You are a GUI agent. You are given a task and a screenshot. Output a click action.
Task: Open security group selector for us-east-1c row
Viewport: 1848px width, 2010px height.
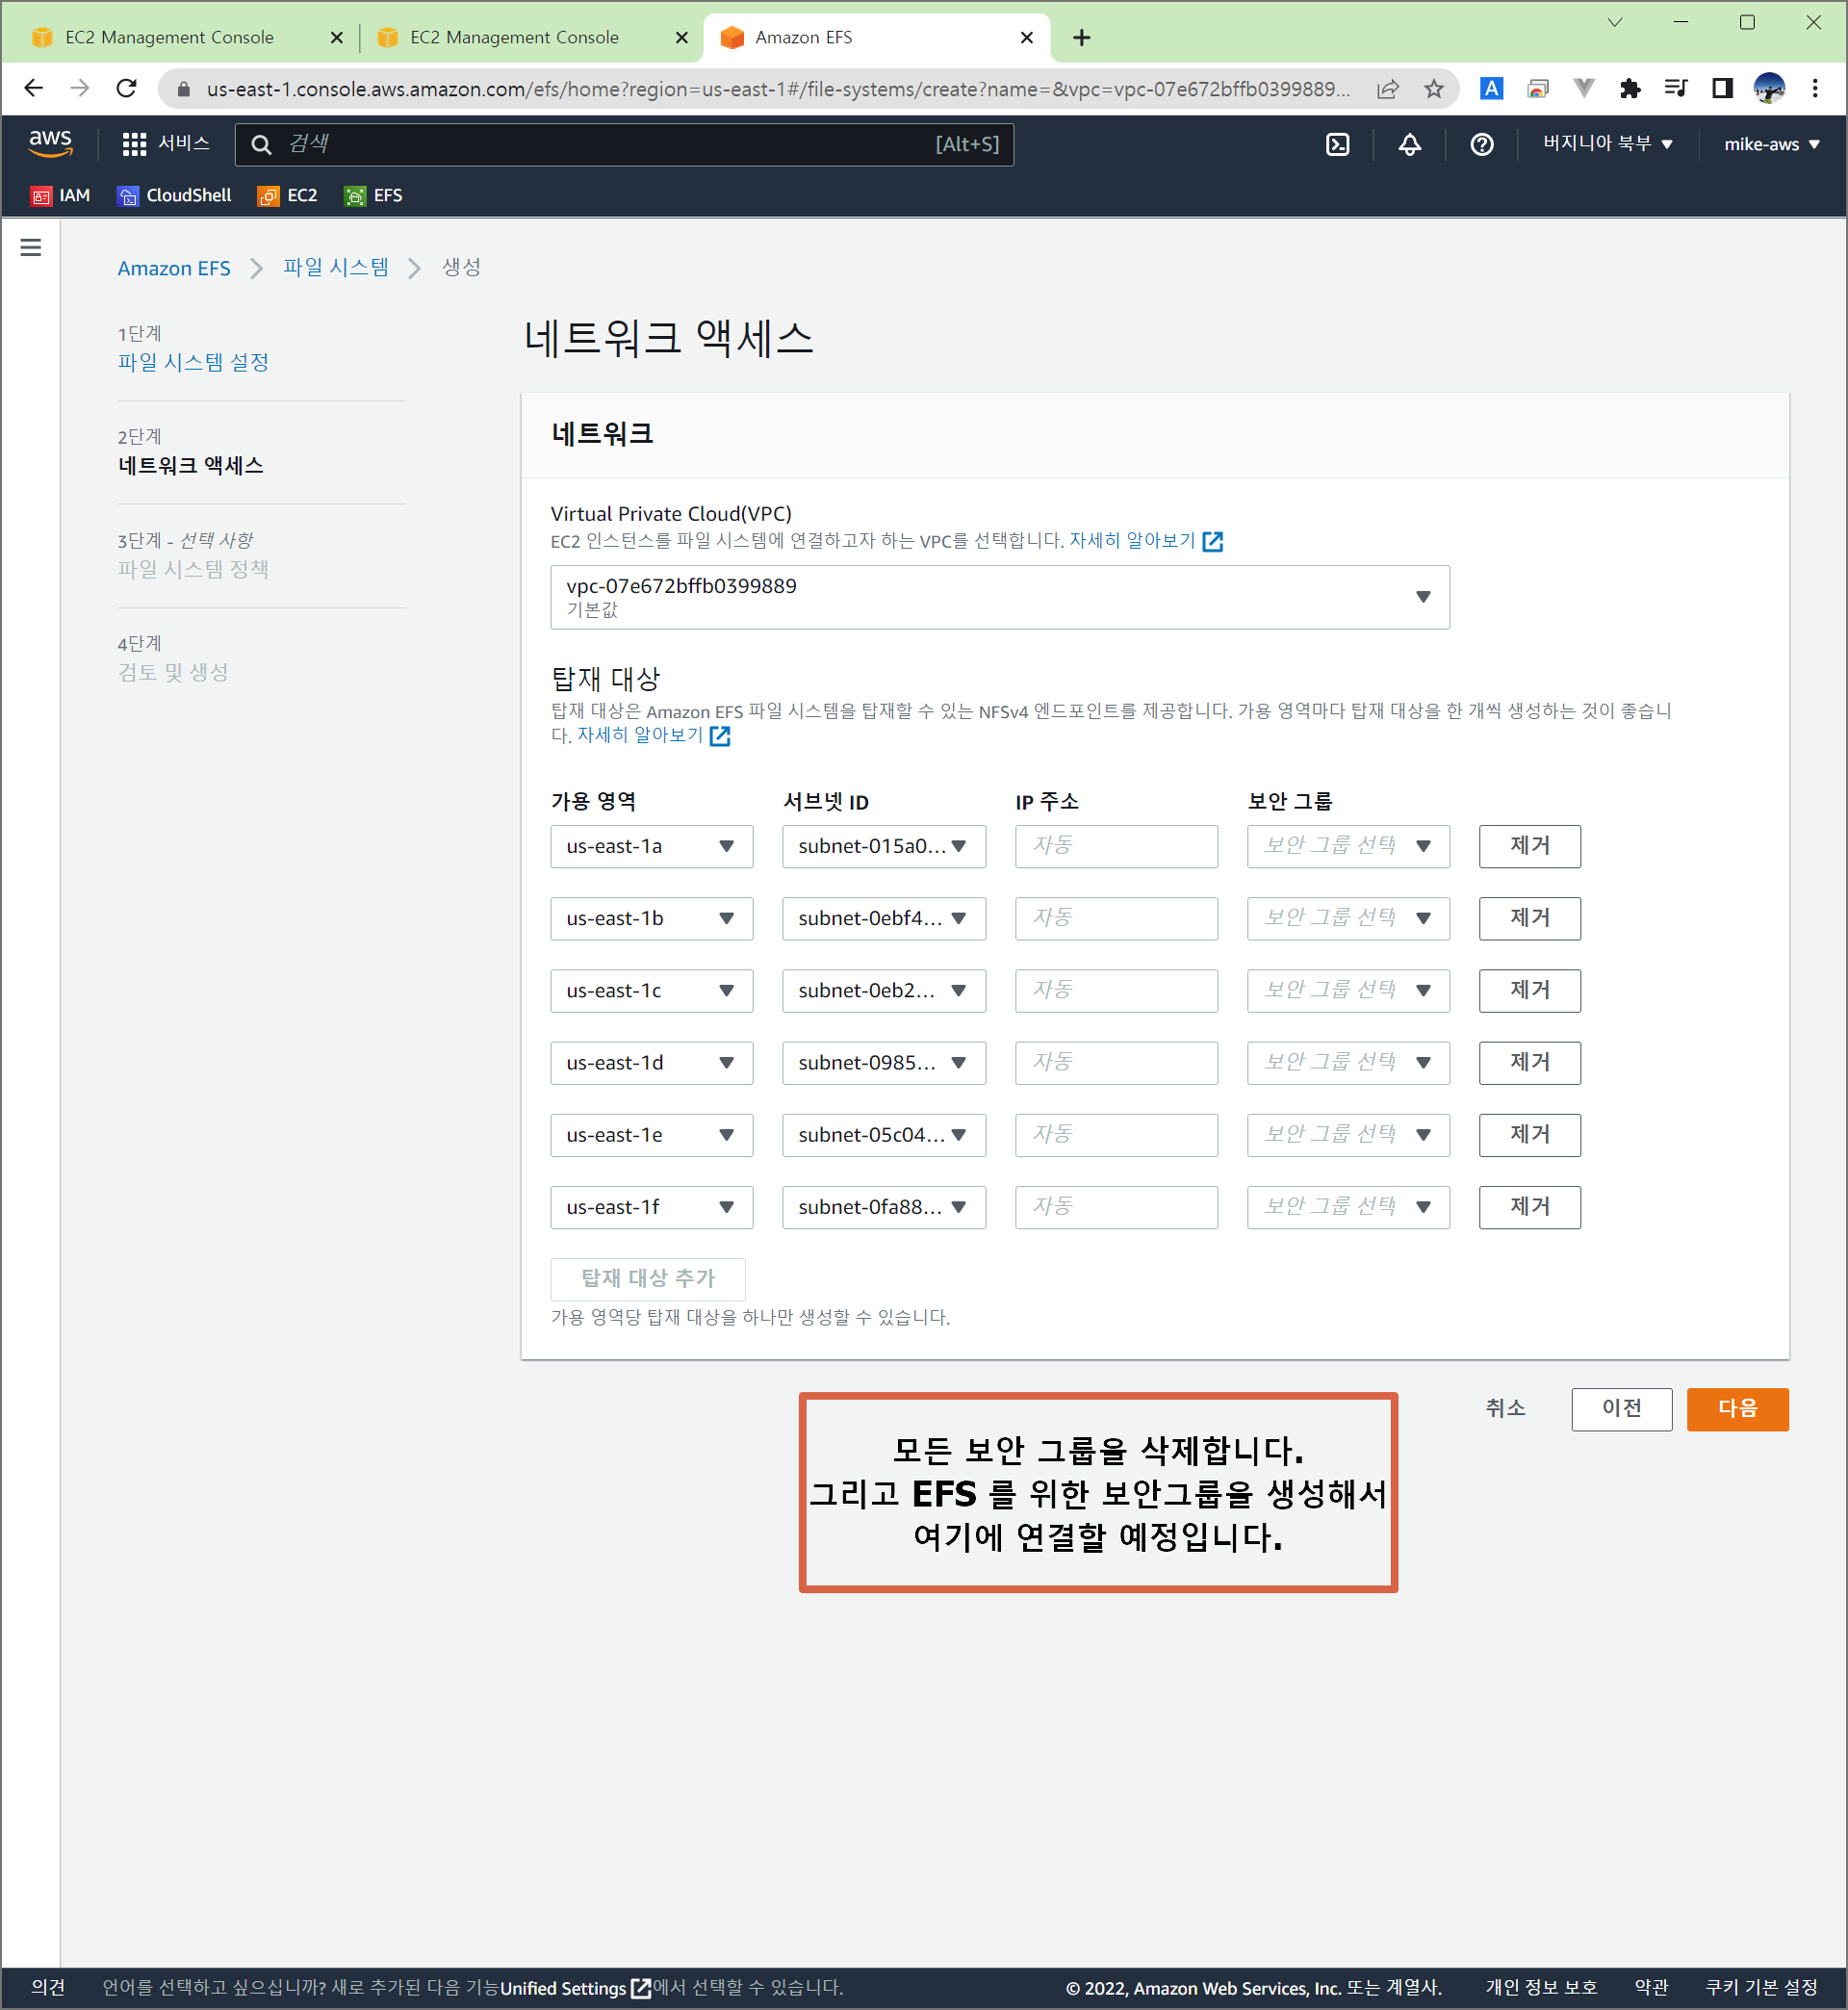(x=1347, y=990)
